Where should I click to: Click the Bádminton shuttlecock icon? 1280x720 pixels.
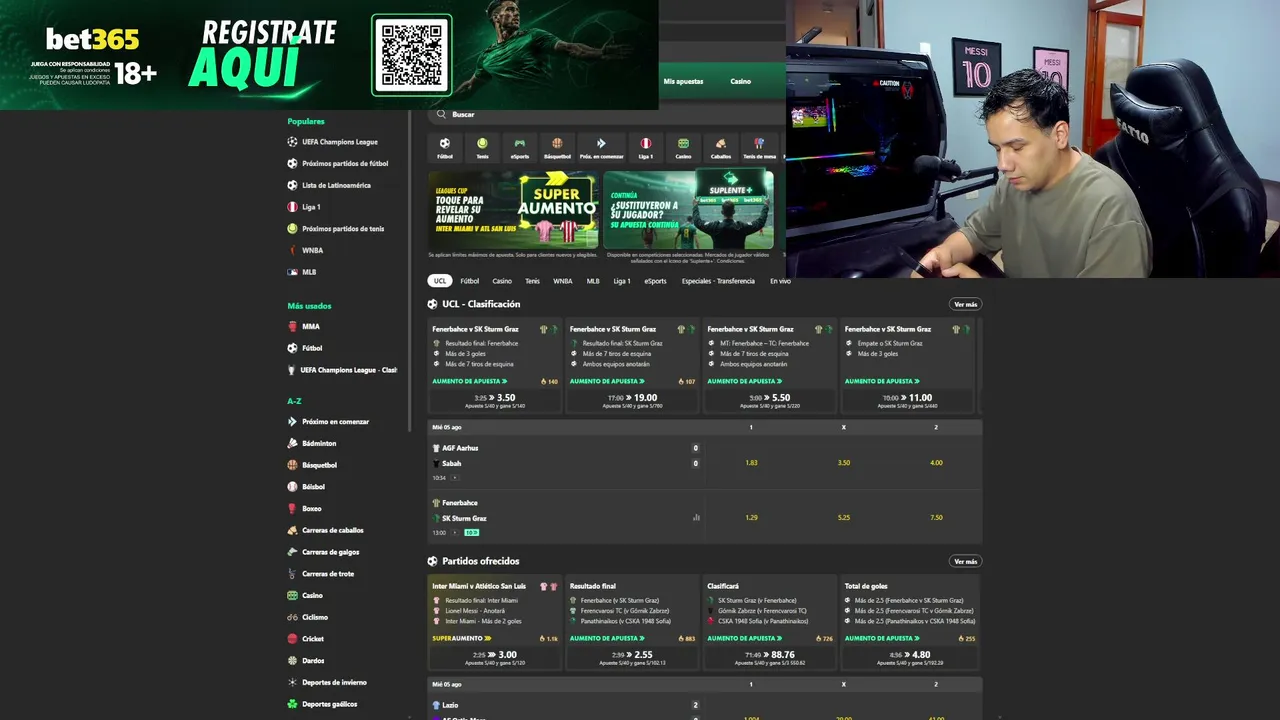[x=293, y=443]
